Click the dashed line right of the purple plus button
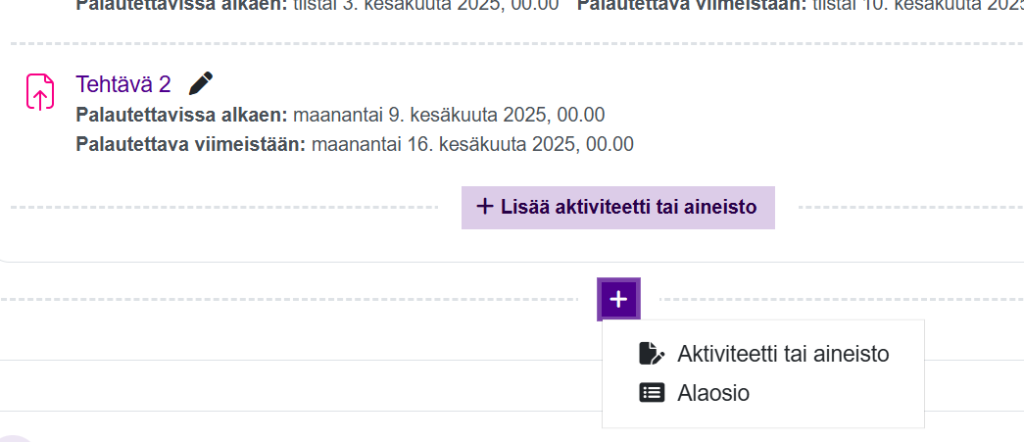1024x442 pixels. (840, 299)
